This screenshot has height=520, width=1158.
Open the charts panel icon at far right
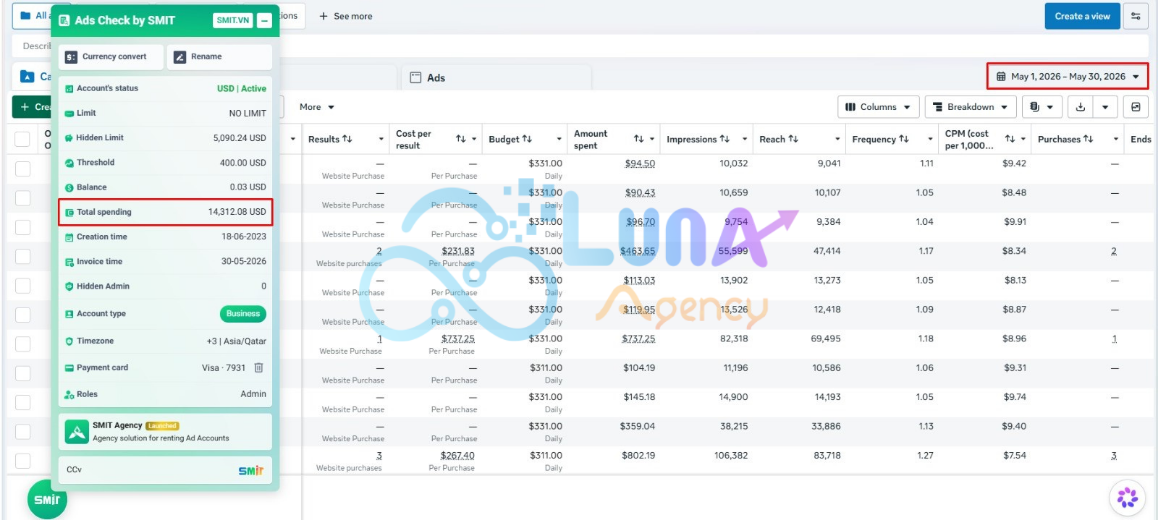pyautogui.click(x=1135, y=107)
